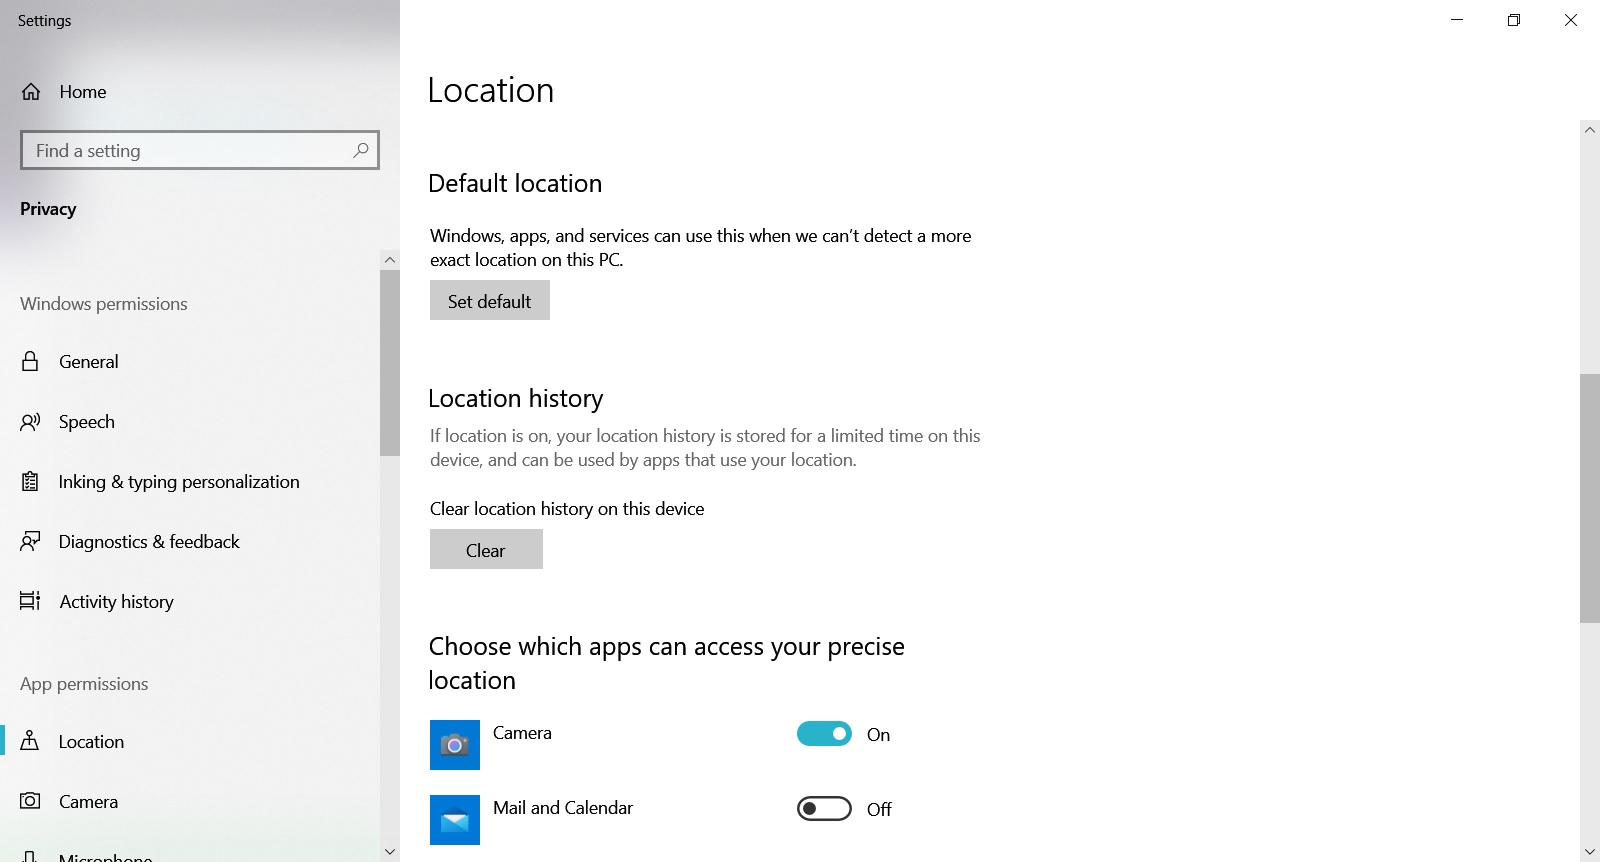The height and width of the screenshot is (862, 1600).
Task: Turn off Camera location access toggle
Action: 824,734
